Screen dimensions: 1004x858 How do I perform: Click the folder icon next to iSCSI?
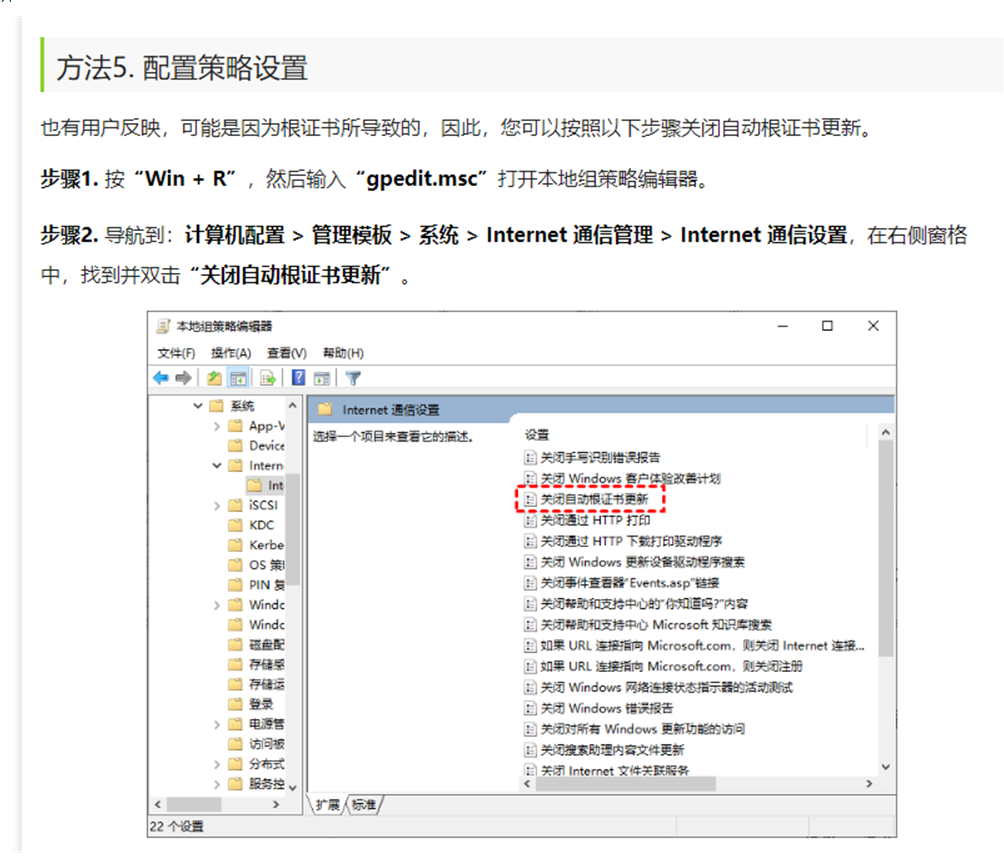[236, 505]
